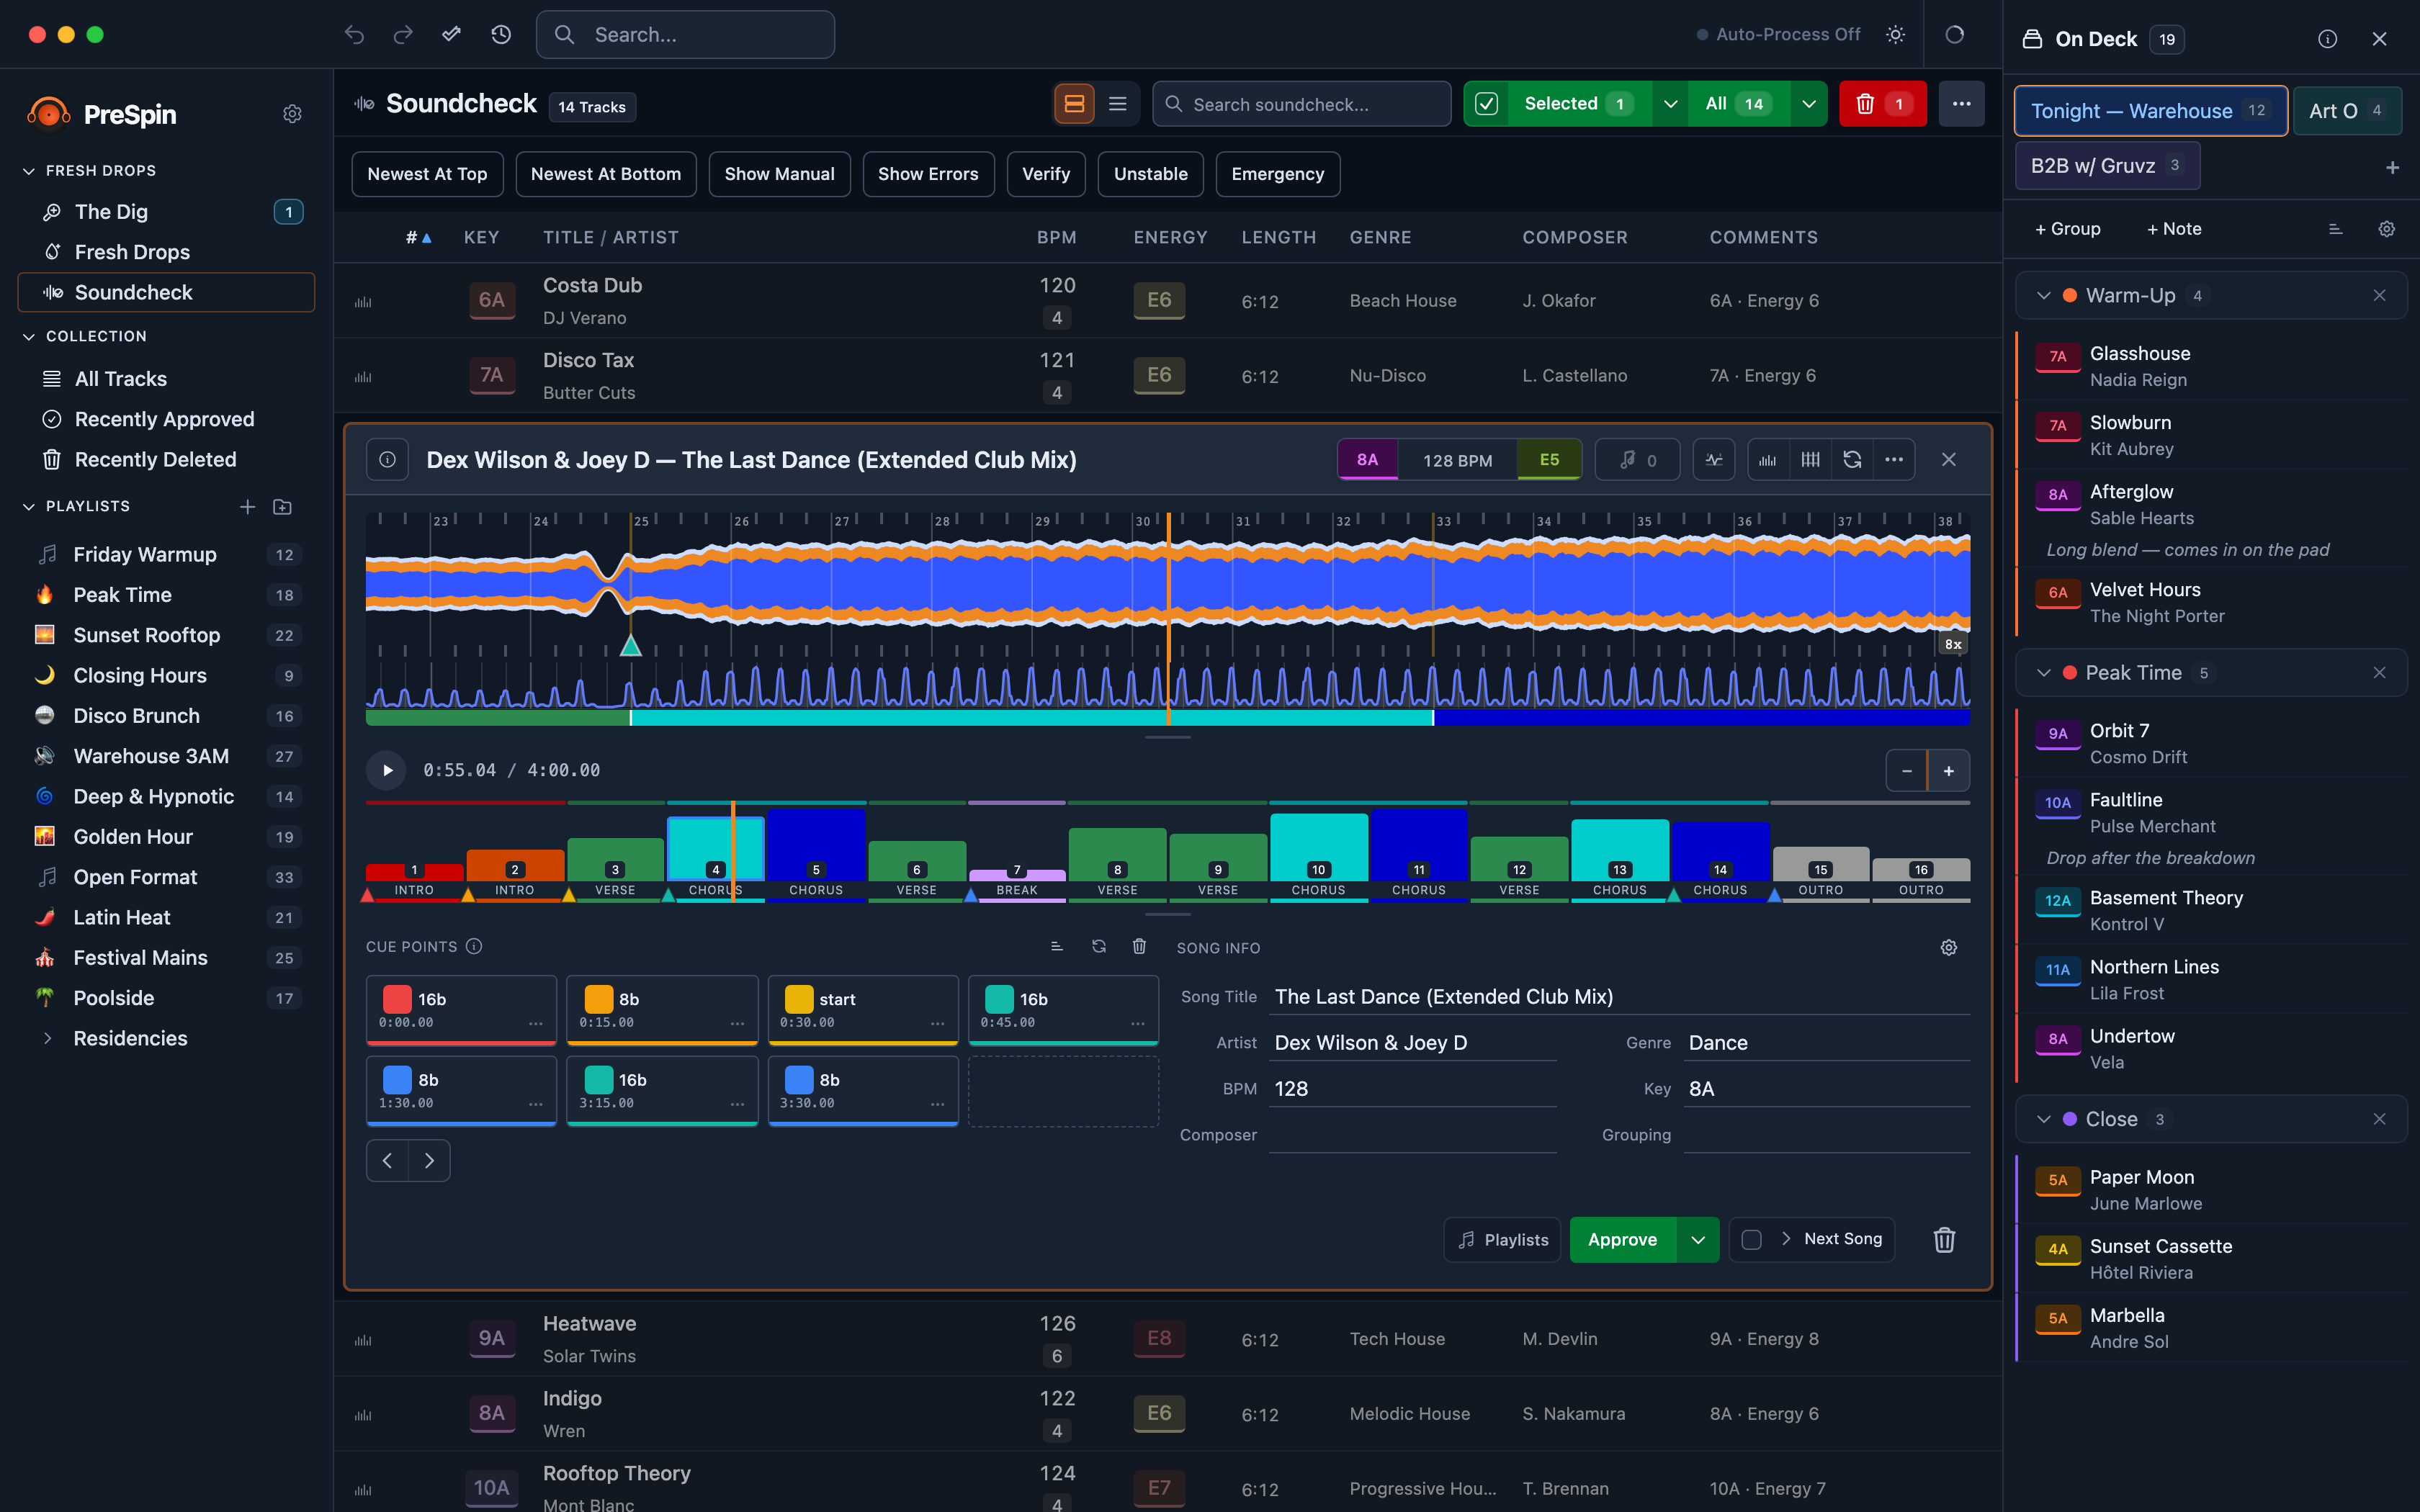
Task: Open track header ellipsis menu
Action: click(1894, 460)
